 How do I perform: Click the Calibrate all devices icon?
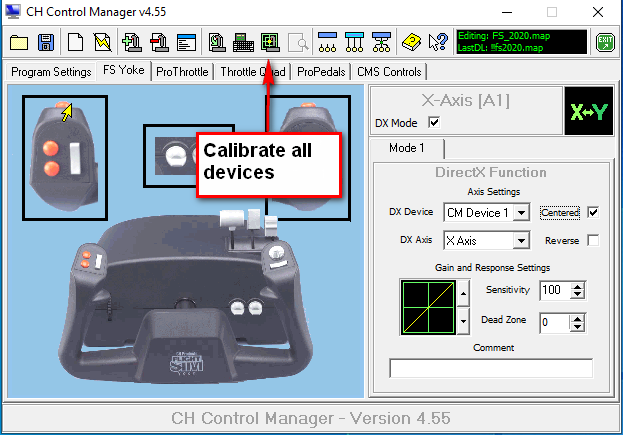coord(268,42)
